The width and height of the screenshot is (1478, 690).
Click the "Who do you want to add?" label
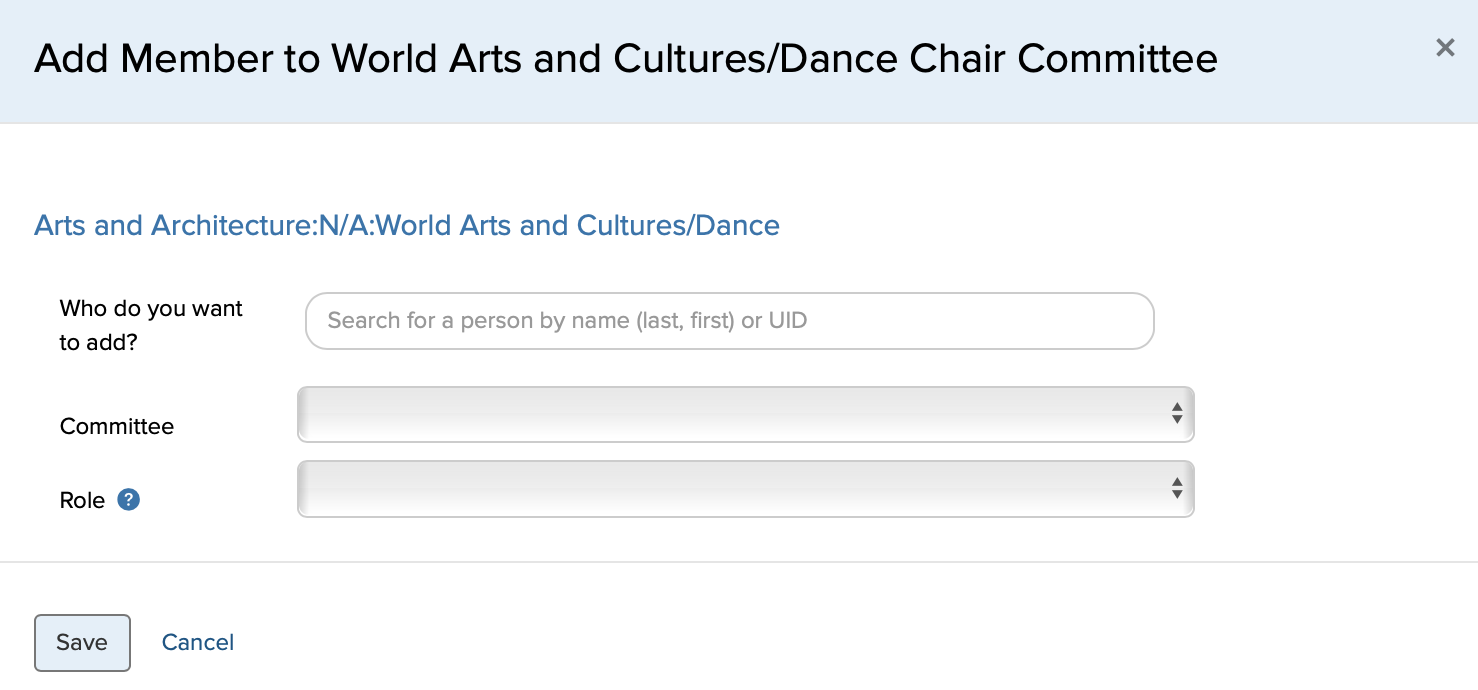tap(151, 325)
